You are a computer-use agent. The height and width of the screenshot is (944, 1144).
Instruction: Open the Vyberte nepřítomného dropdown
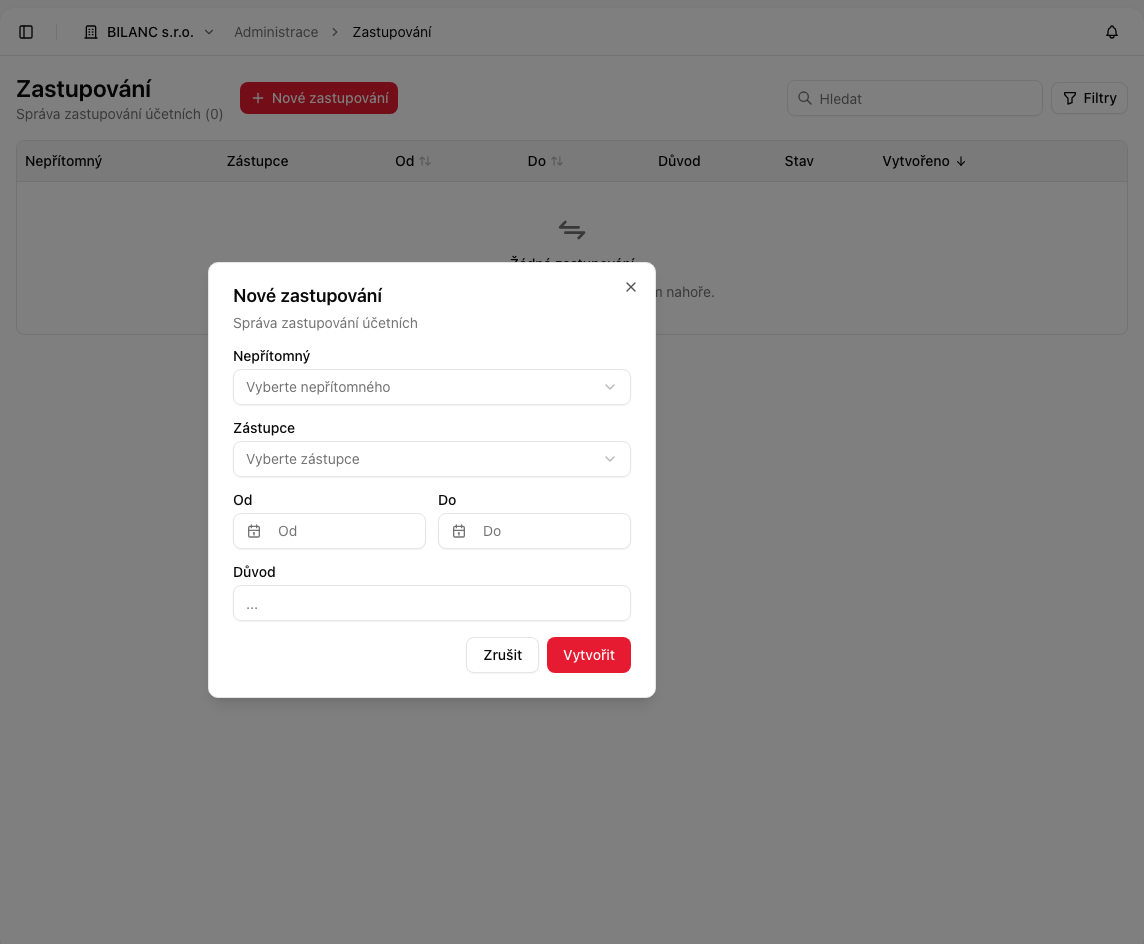point(432,387)
